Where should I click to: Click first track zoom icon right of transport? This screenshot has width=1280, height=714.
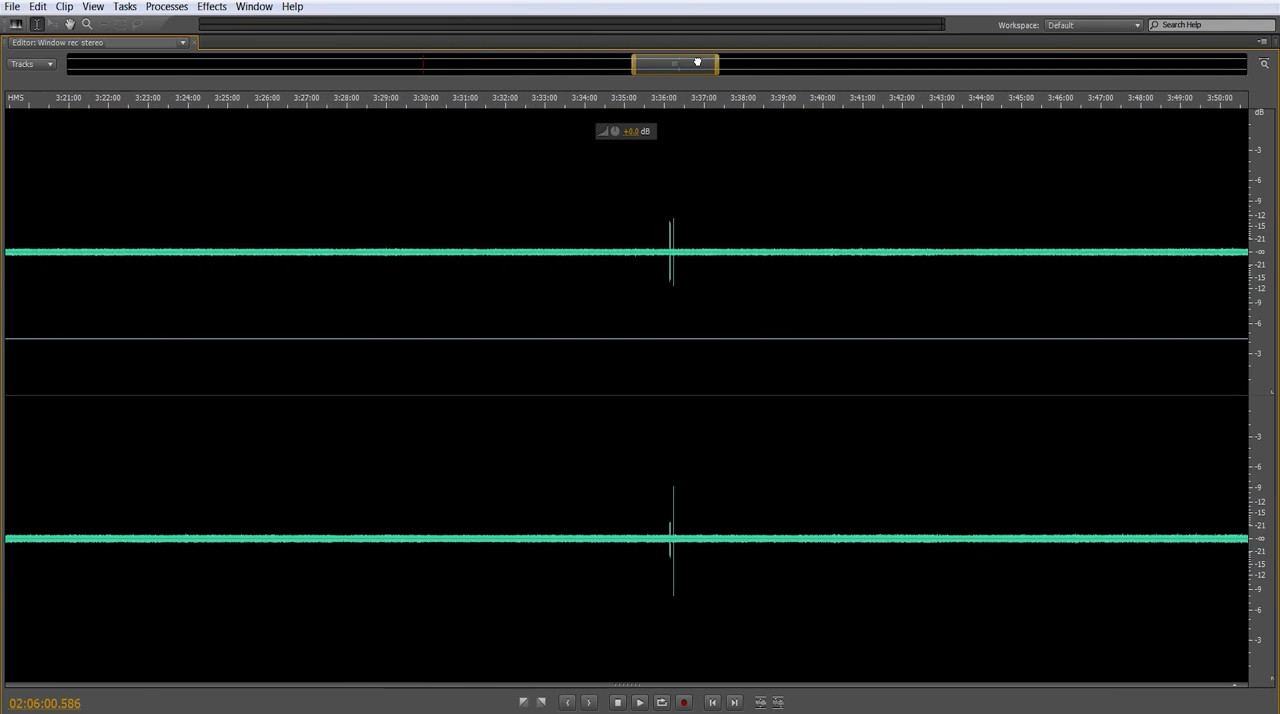[x=760, y=703]
